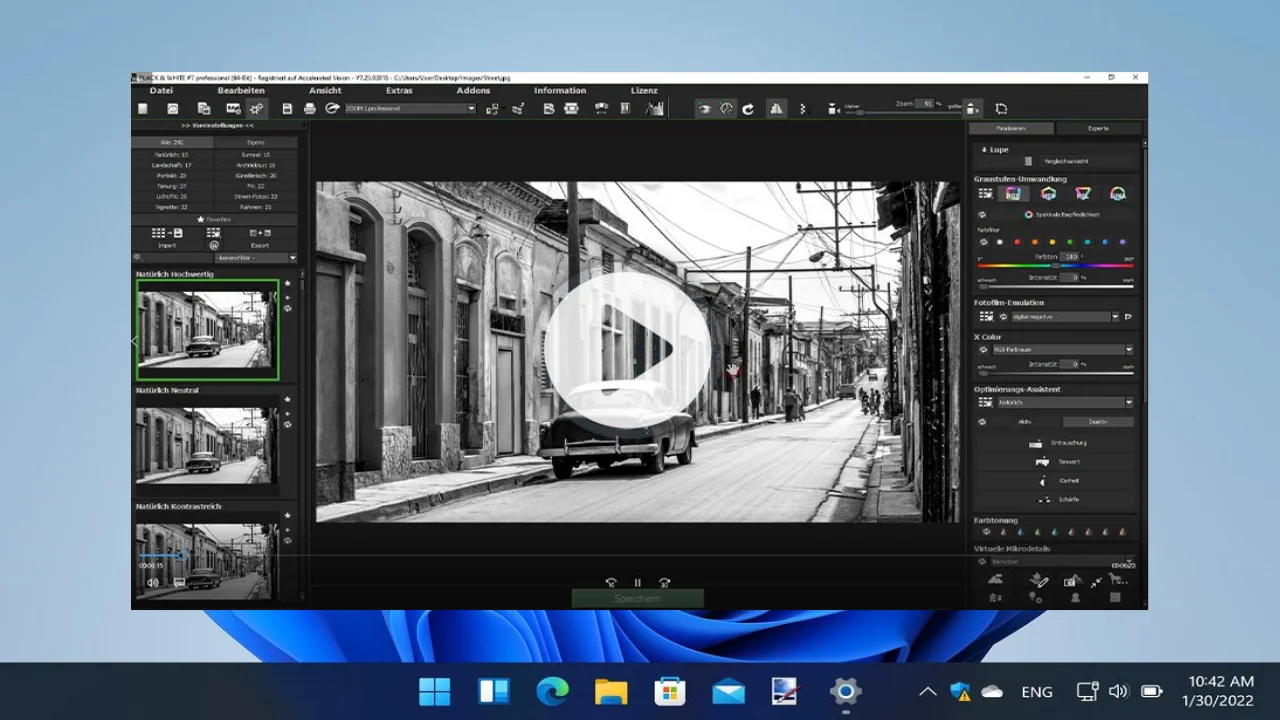The height and width of the screenshot is (720, 1280).
Task: Switch to the Finalisieren tab
Action: [x=1011, y=128]
